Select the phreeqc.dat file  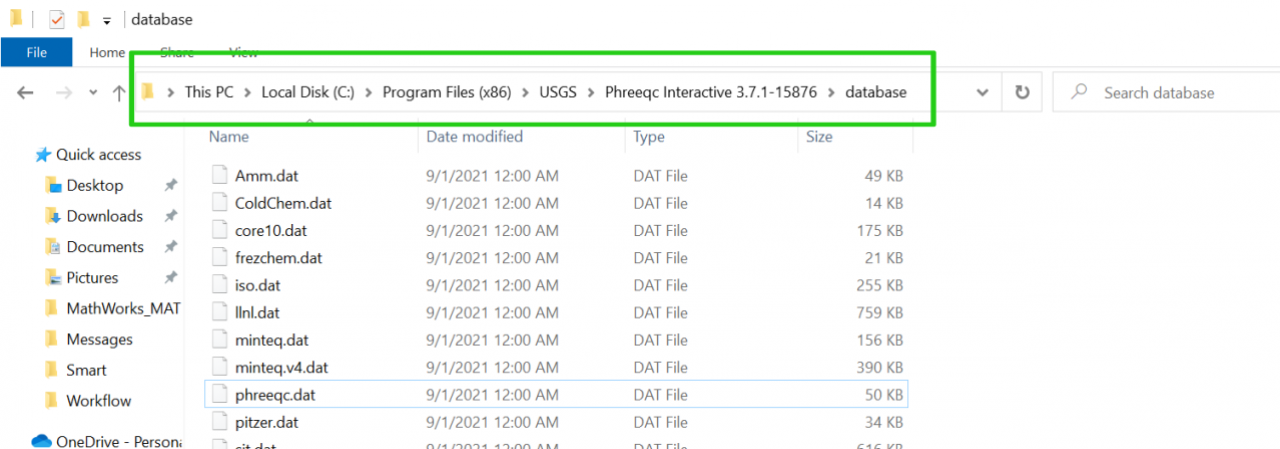[275, 395]
